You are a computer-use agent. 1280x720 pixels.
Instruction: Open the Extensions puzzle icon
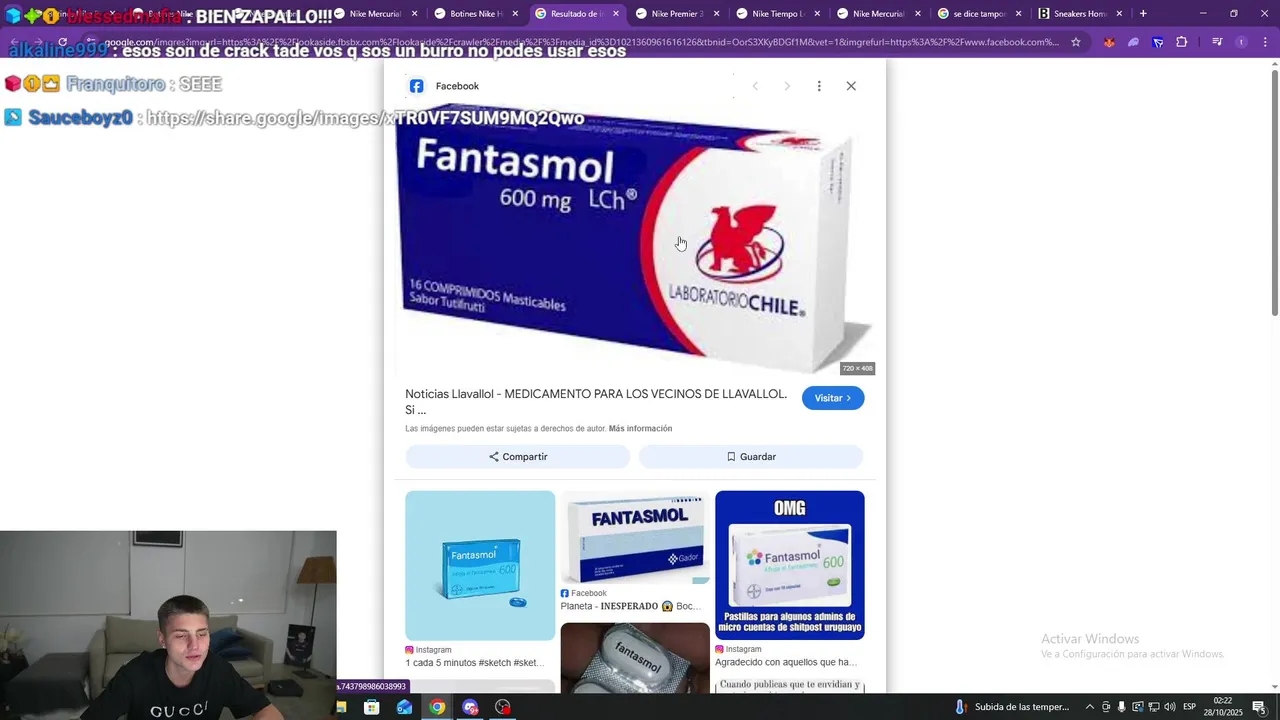pos(1182,42)
